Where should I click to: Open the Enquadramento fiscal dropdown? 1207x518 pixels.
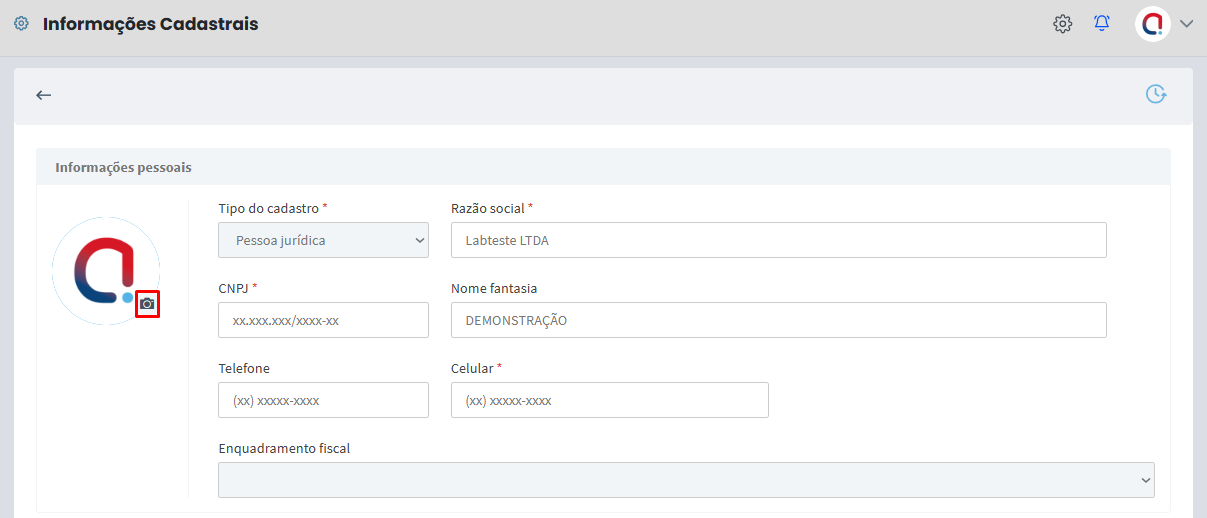point(686,480)
